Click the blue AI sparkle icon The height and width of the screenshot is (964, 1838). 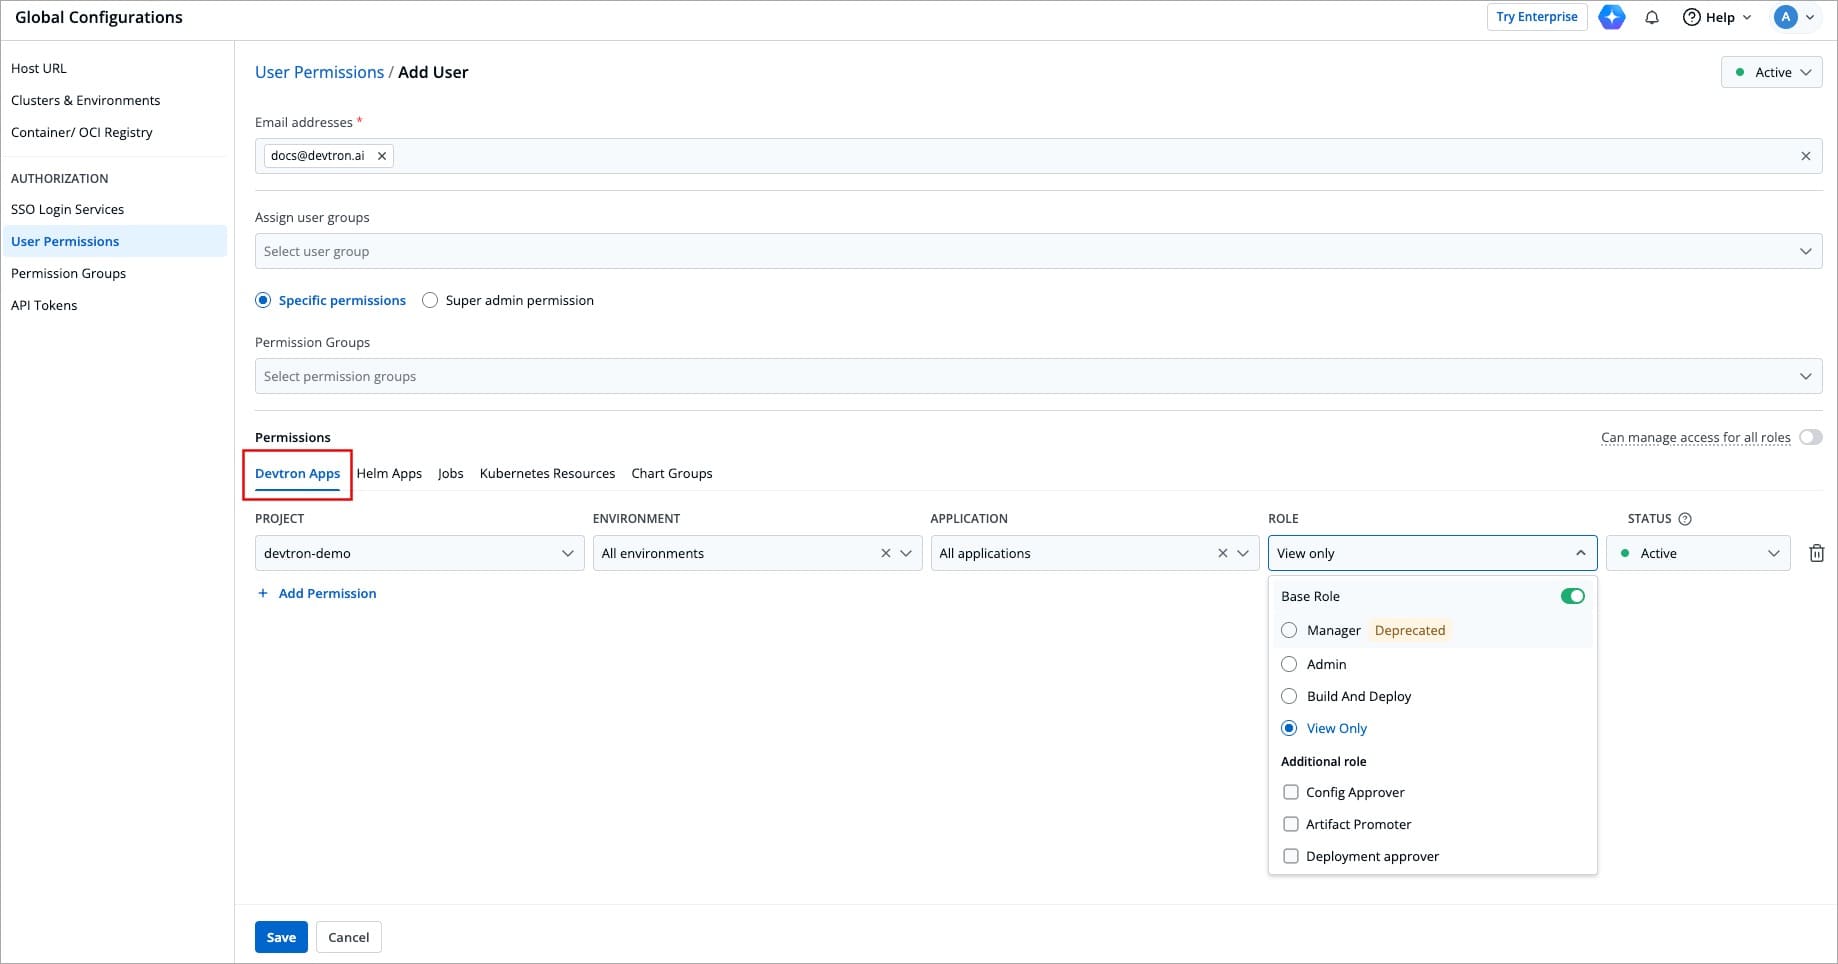(x=1612, y=17)
